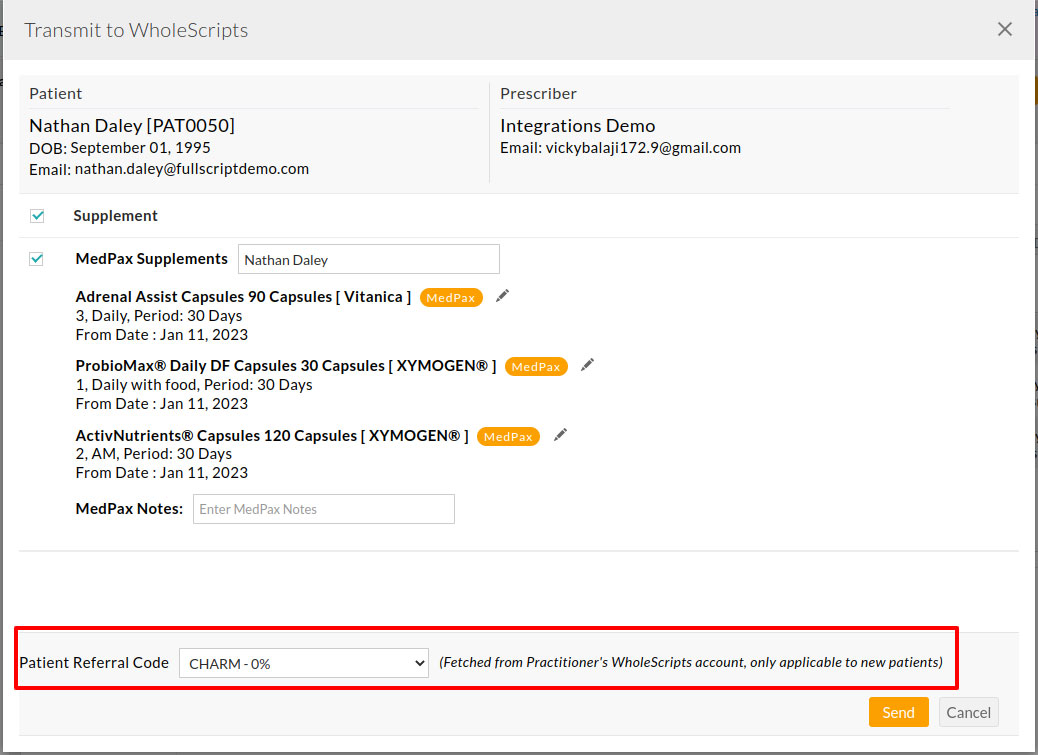The height and width of the screenshot is (755, 1038).
Task: Cancel the WholeScripts transmission
Action: coord(968,711)
